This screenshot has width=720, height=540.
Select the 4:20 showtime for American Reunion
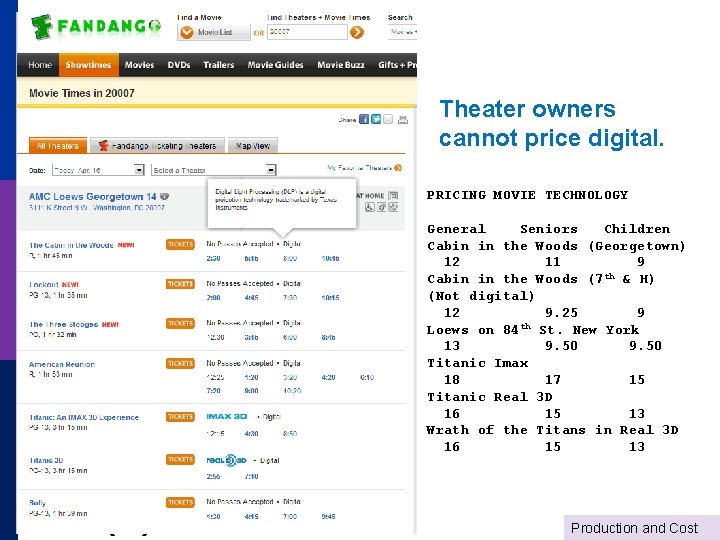pyautogui.click(x=328, y=377)
